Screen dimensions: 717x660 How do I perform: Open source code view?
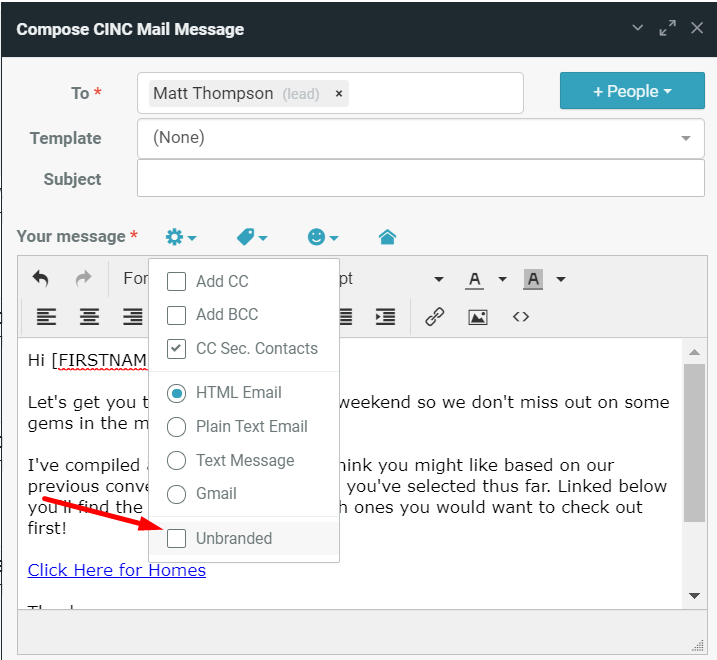521,317
